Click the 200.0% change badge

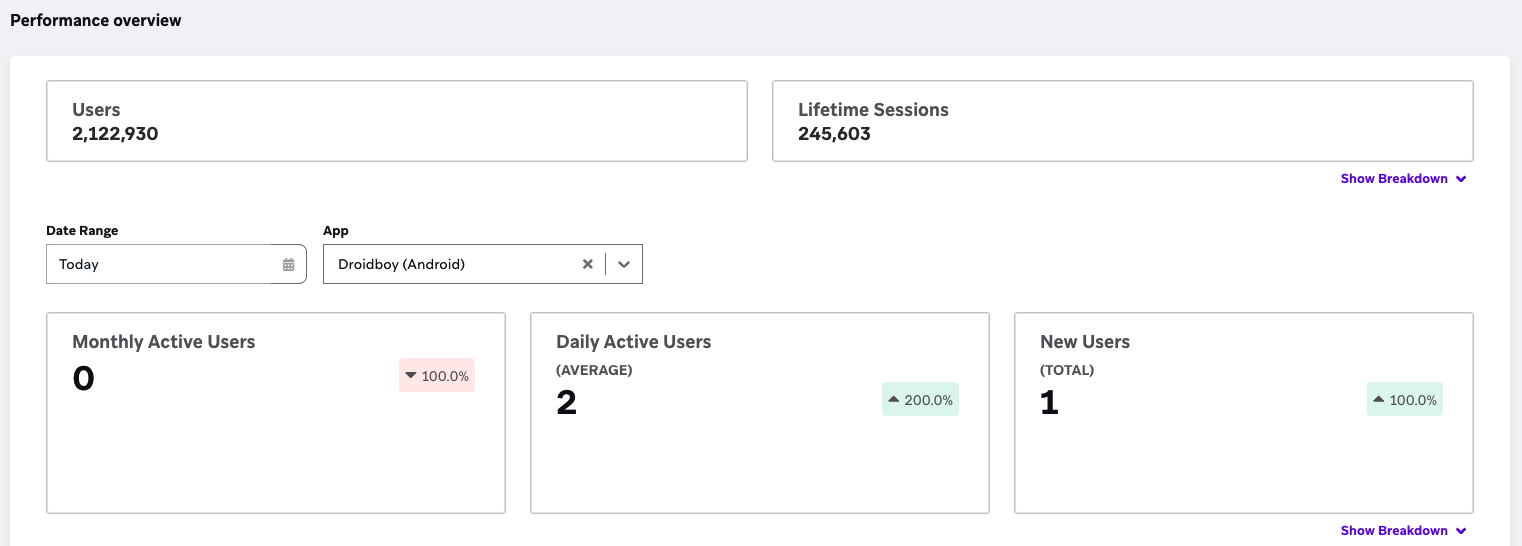click(x=920, y=400)
